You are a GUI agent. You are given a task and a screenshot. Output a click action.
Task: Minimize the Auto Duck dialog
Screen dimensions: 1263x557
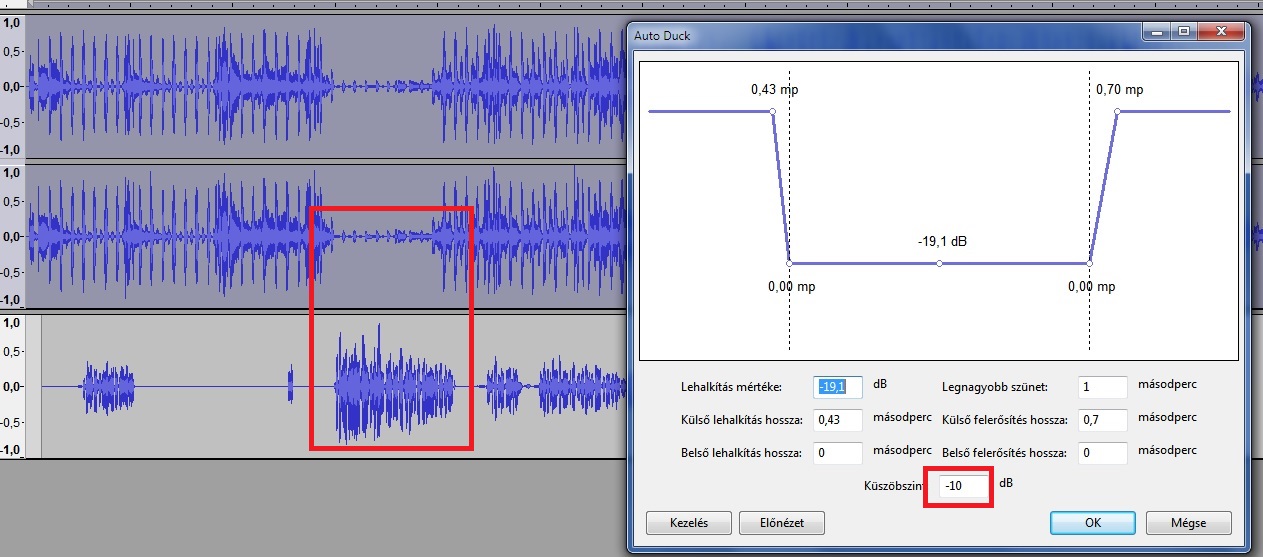click(1158, 33)
